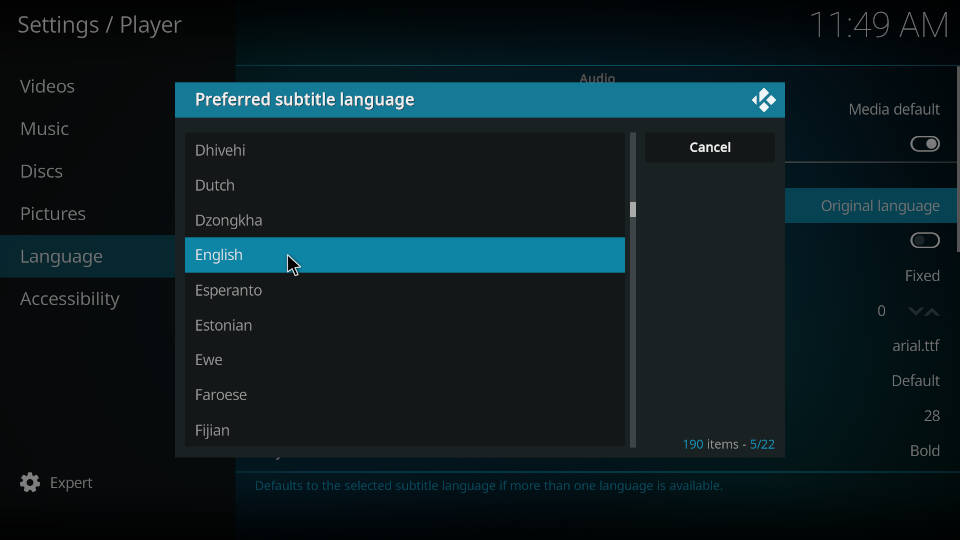Choose Estonian from the language list

click(x=405, y=325)
